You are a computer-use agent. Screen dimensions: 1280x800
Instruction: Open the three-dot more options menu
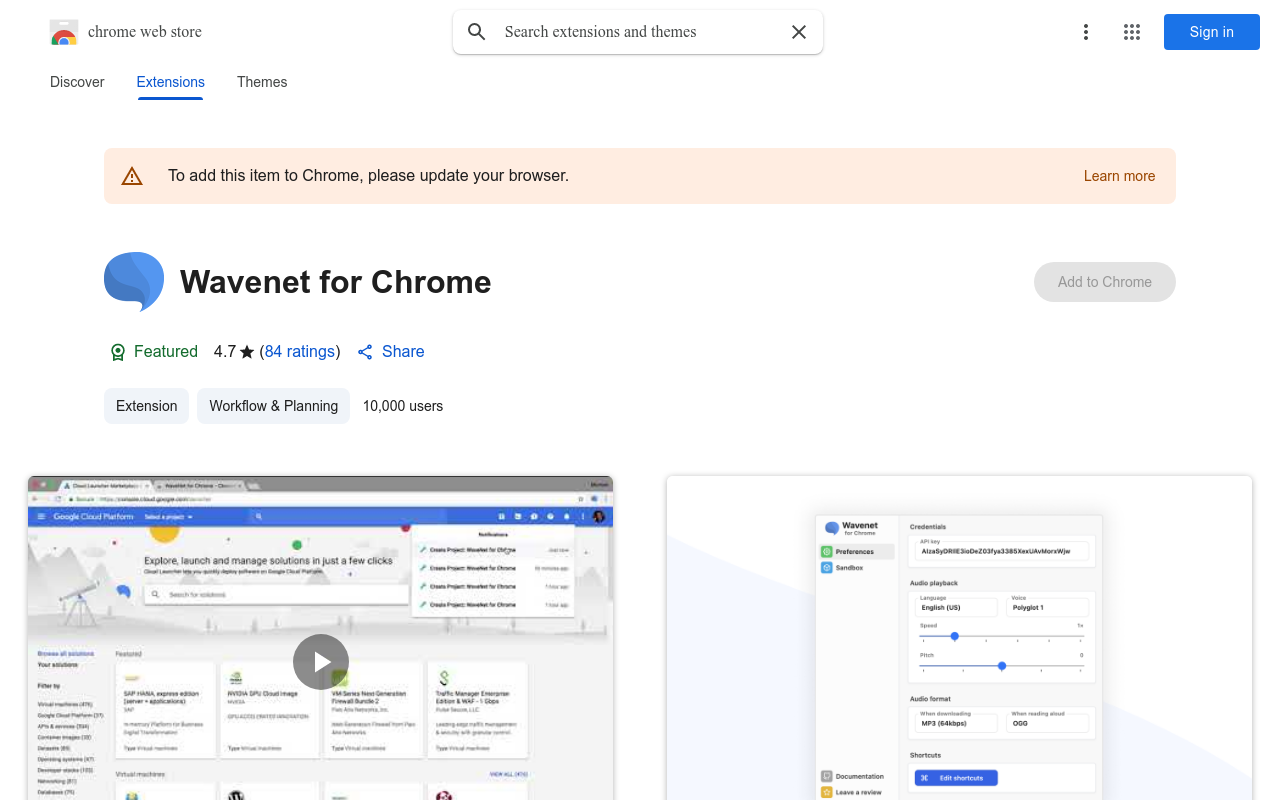coord(1086,32)
